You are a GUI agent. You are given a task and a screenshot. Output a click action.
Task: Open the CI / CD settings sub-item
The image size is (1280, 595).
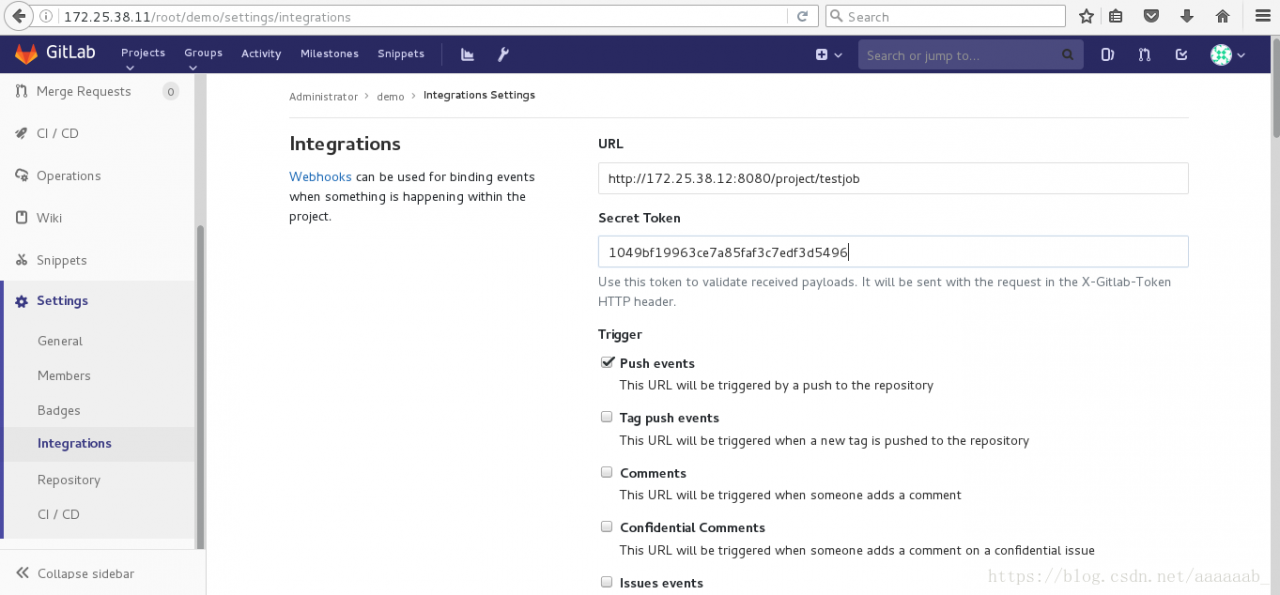58,514
